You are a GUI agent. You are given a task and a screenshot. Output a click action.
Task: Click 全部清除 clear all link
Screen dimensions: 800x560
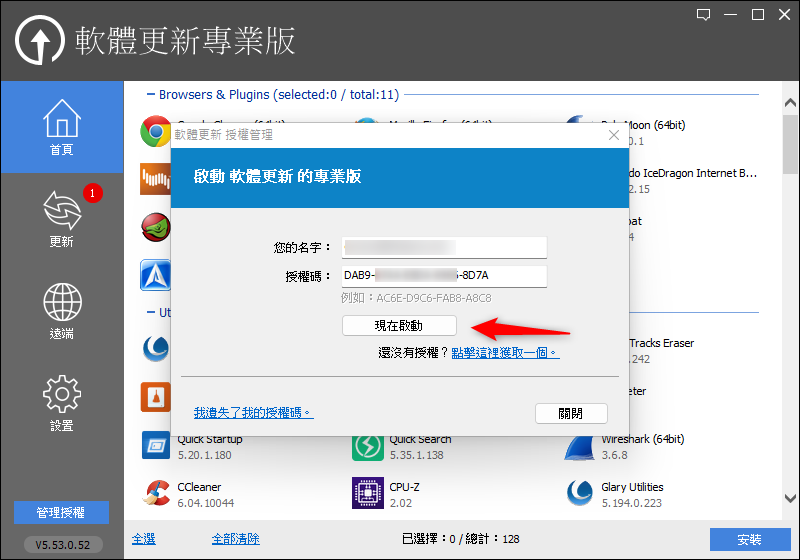[x=235, y=539]
